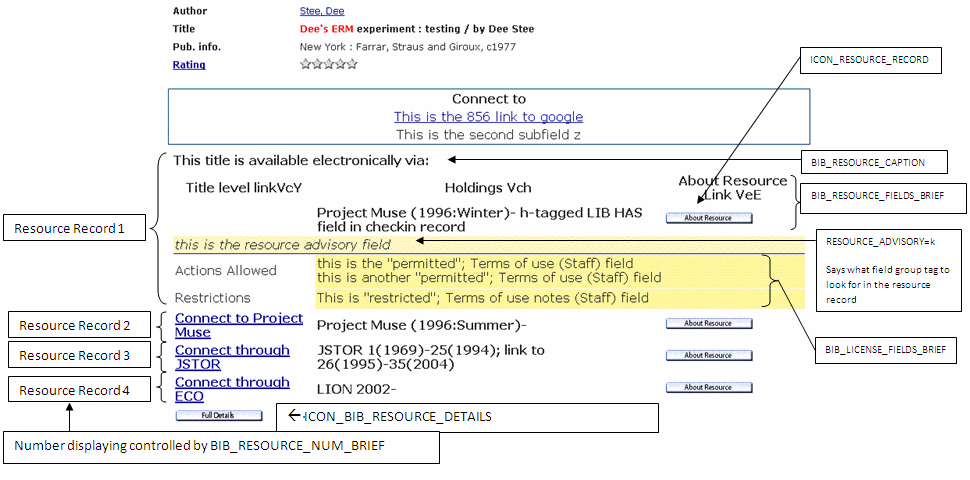
Task: Click About Resource button beside Project Muse (1996:Summer)
Action: (709, 323)
